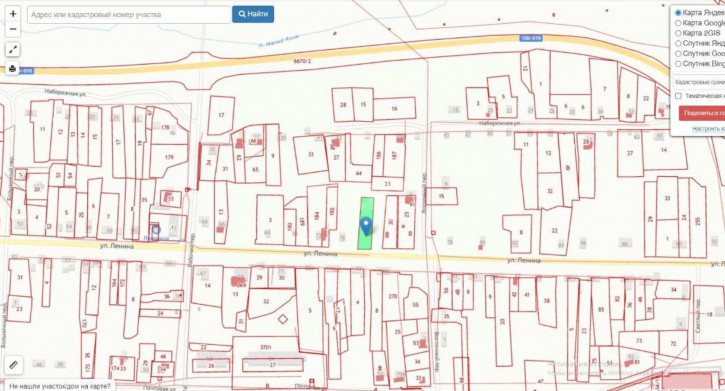This screenshot has height=391, width=725.
Task: Click the blue location pin marker
Action: 366,226
